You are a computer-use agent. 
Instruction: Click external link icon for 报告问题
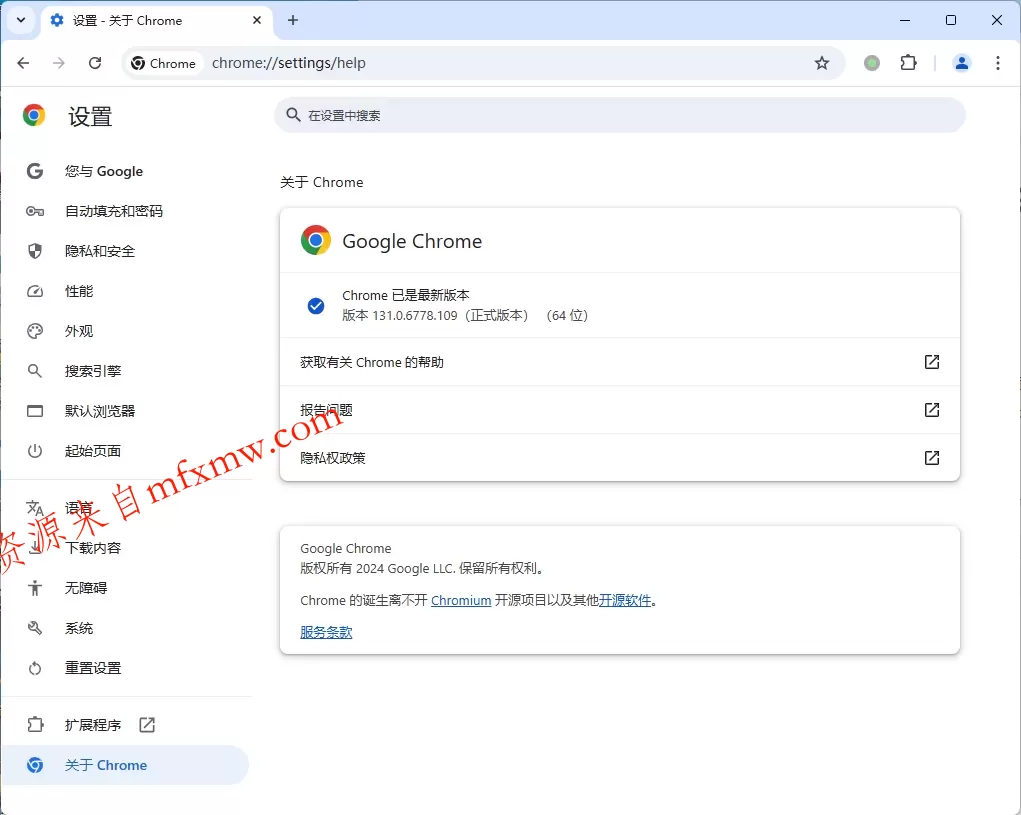pos(932,410)
